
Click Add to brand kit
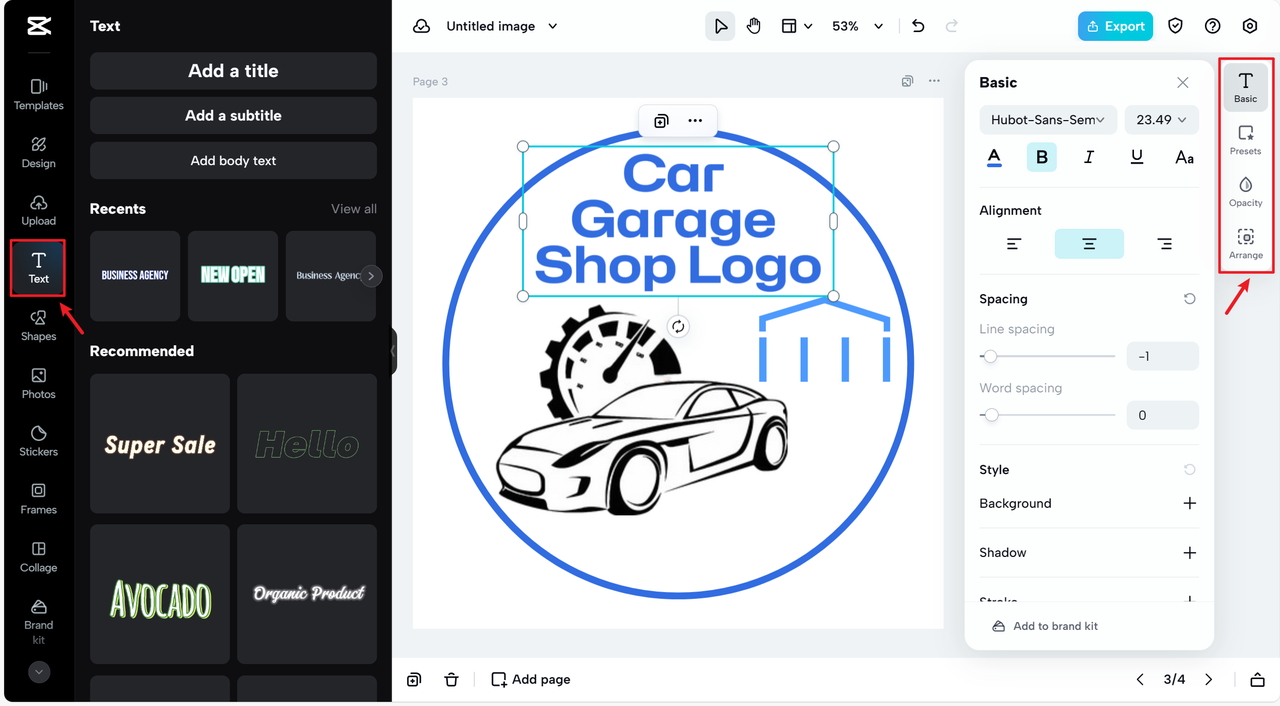pos(1045,626)
